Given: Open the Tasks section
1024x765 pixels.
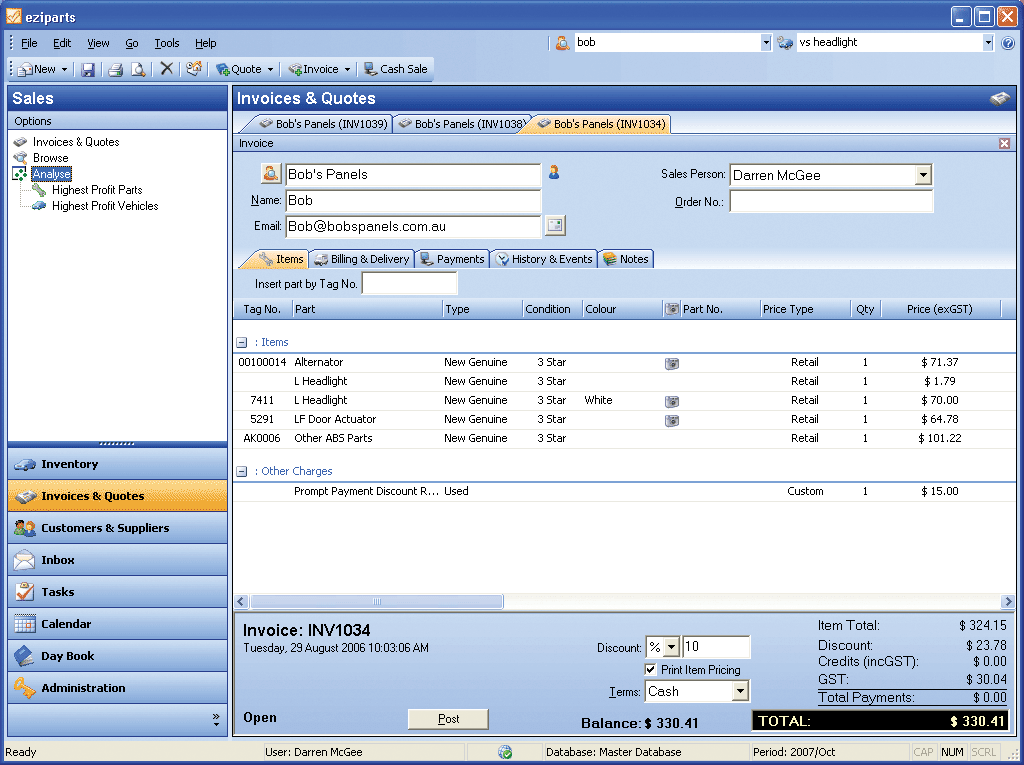Looking at the screenshot, I should (118, 592).
